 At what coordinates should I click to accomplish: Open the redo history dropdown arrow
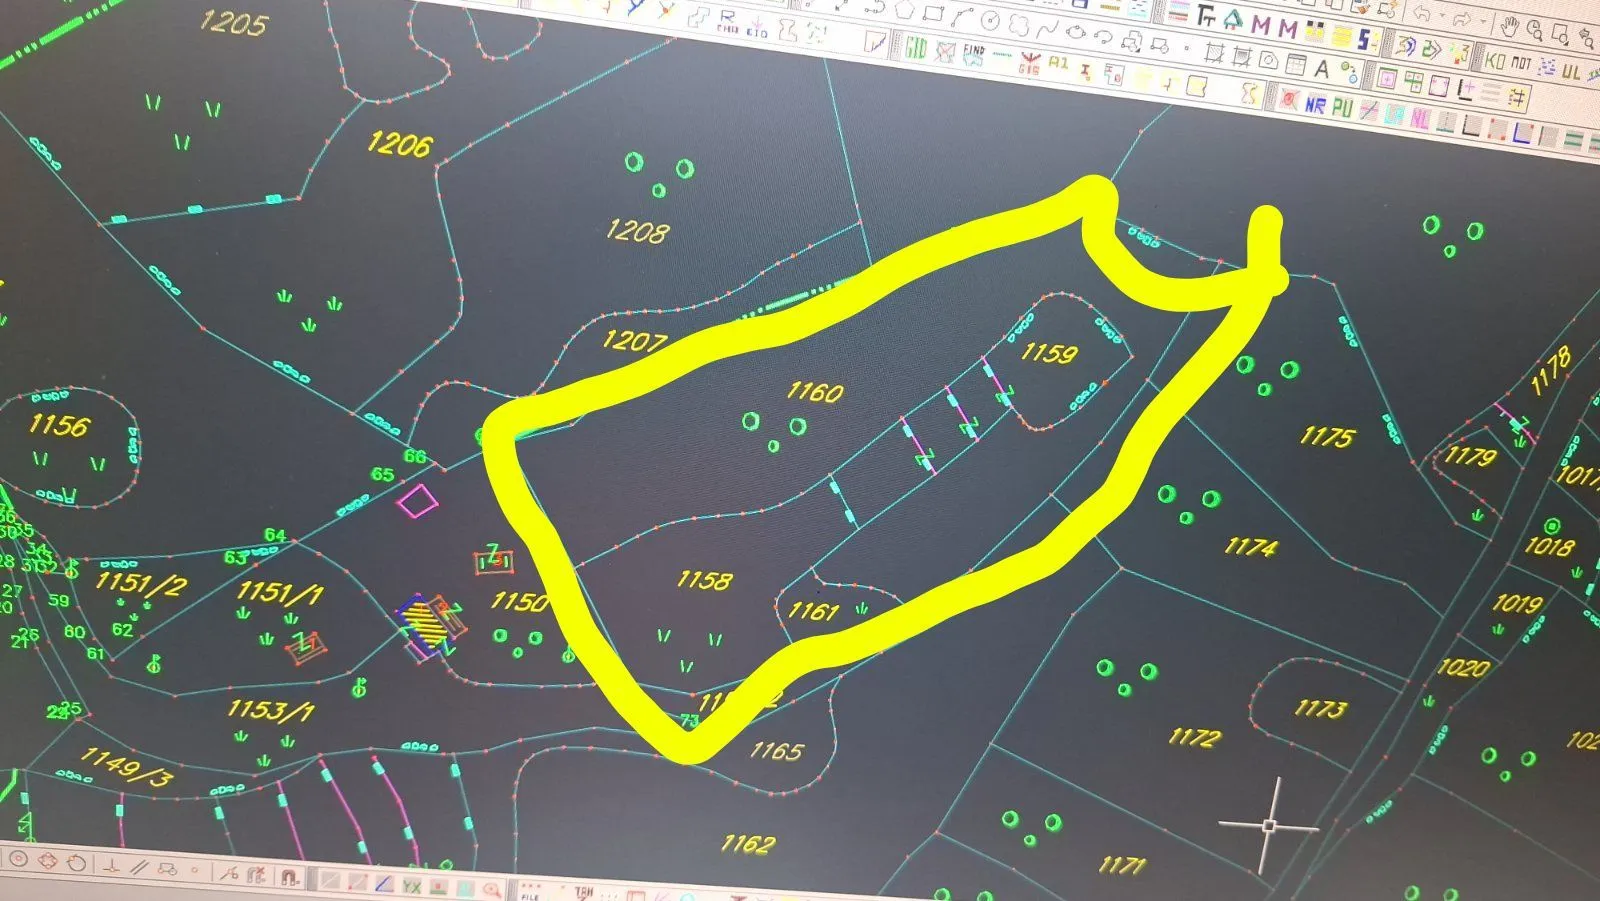tap(1483, 21)
